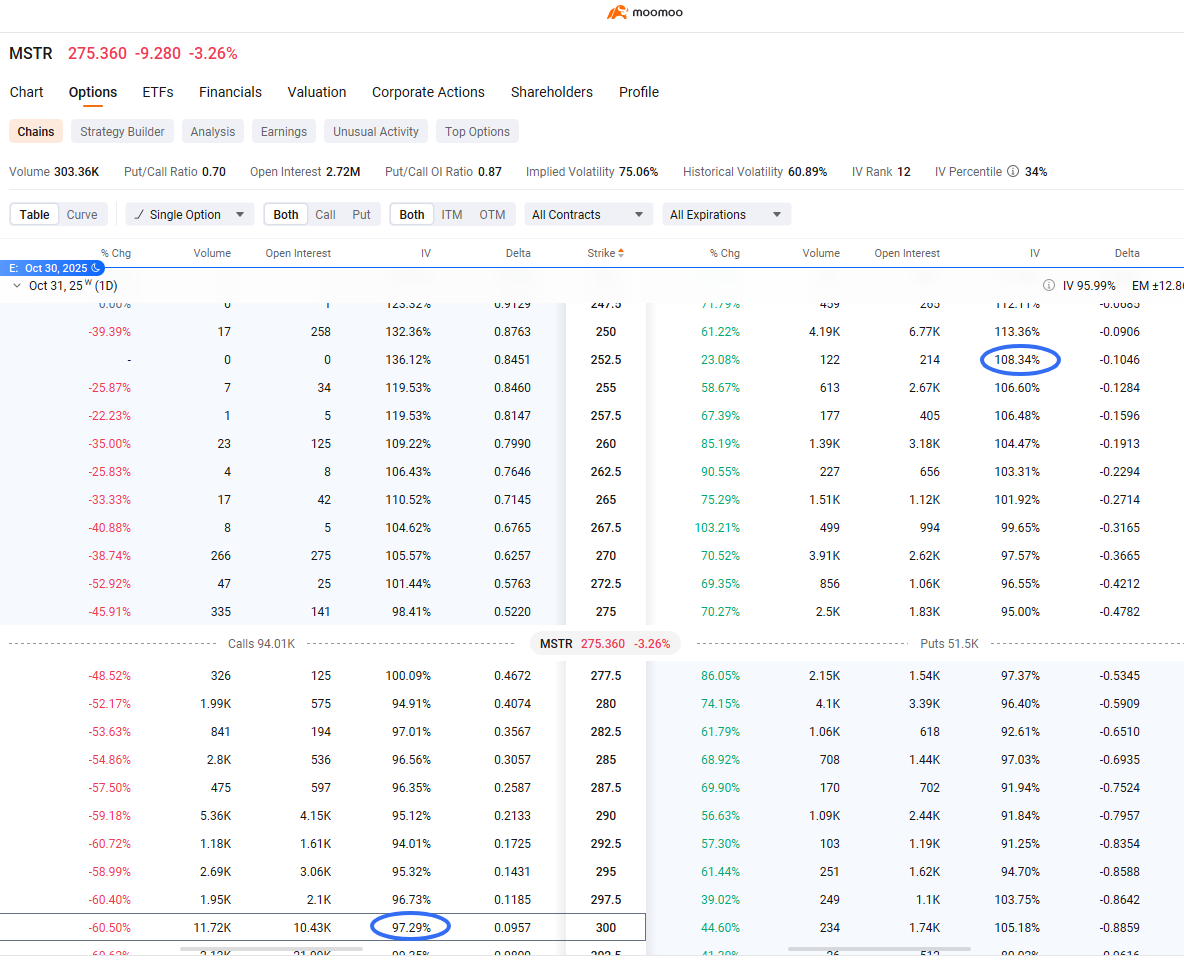The width and height of the screenshot is (1184, 961).
Task: Click call open interest 10.43K cell
Action: point(312,928)
